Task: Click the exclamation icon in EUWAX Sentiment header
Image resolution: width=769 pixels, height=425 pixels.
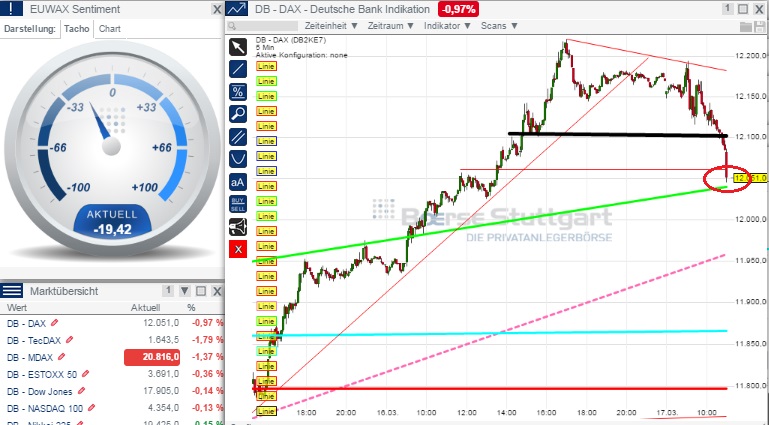Action: point(11,9)
